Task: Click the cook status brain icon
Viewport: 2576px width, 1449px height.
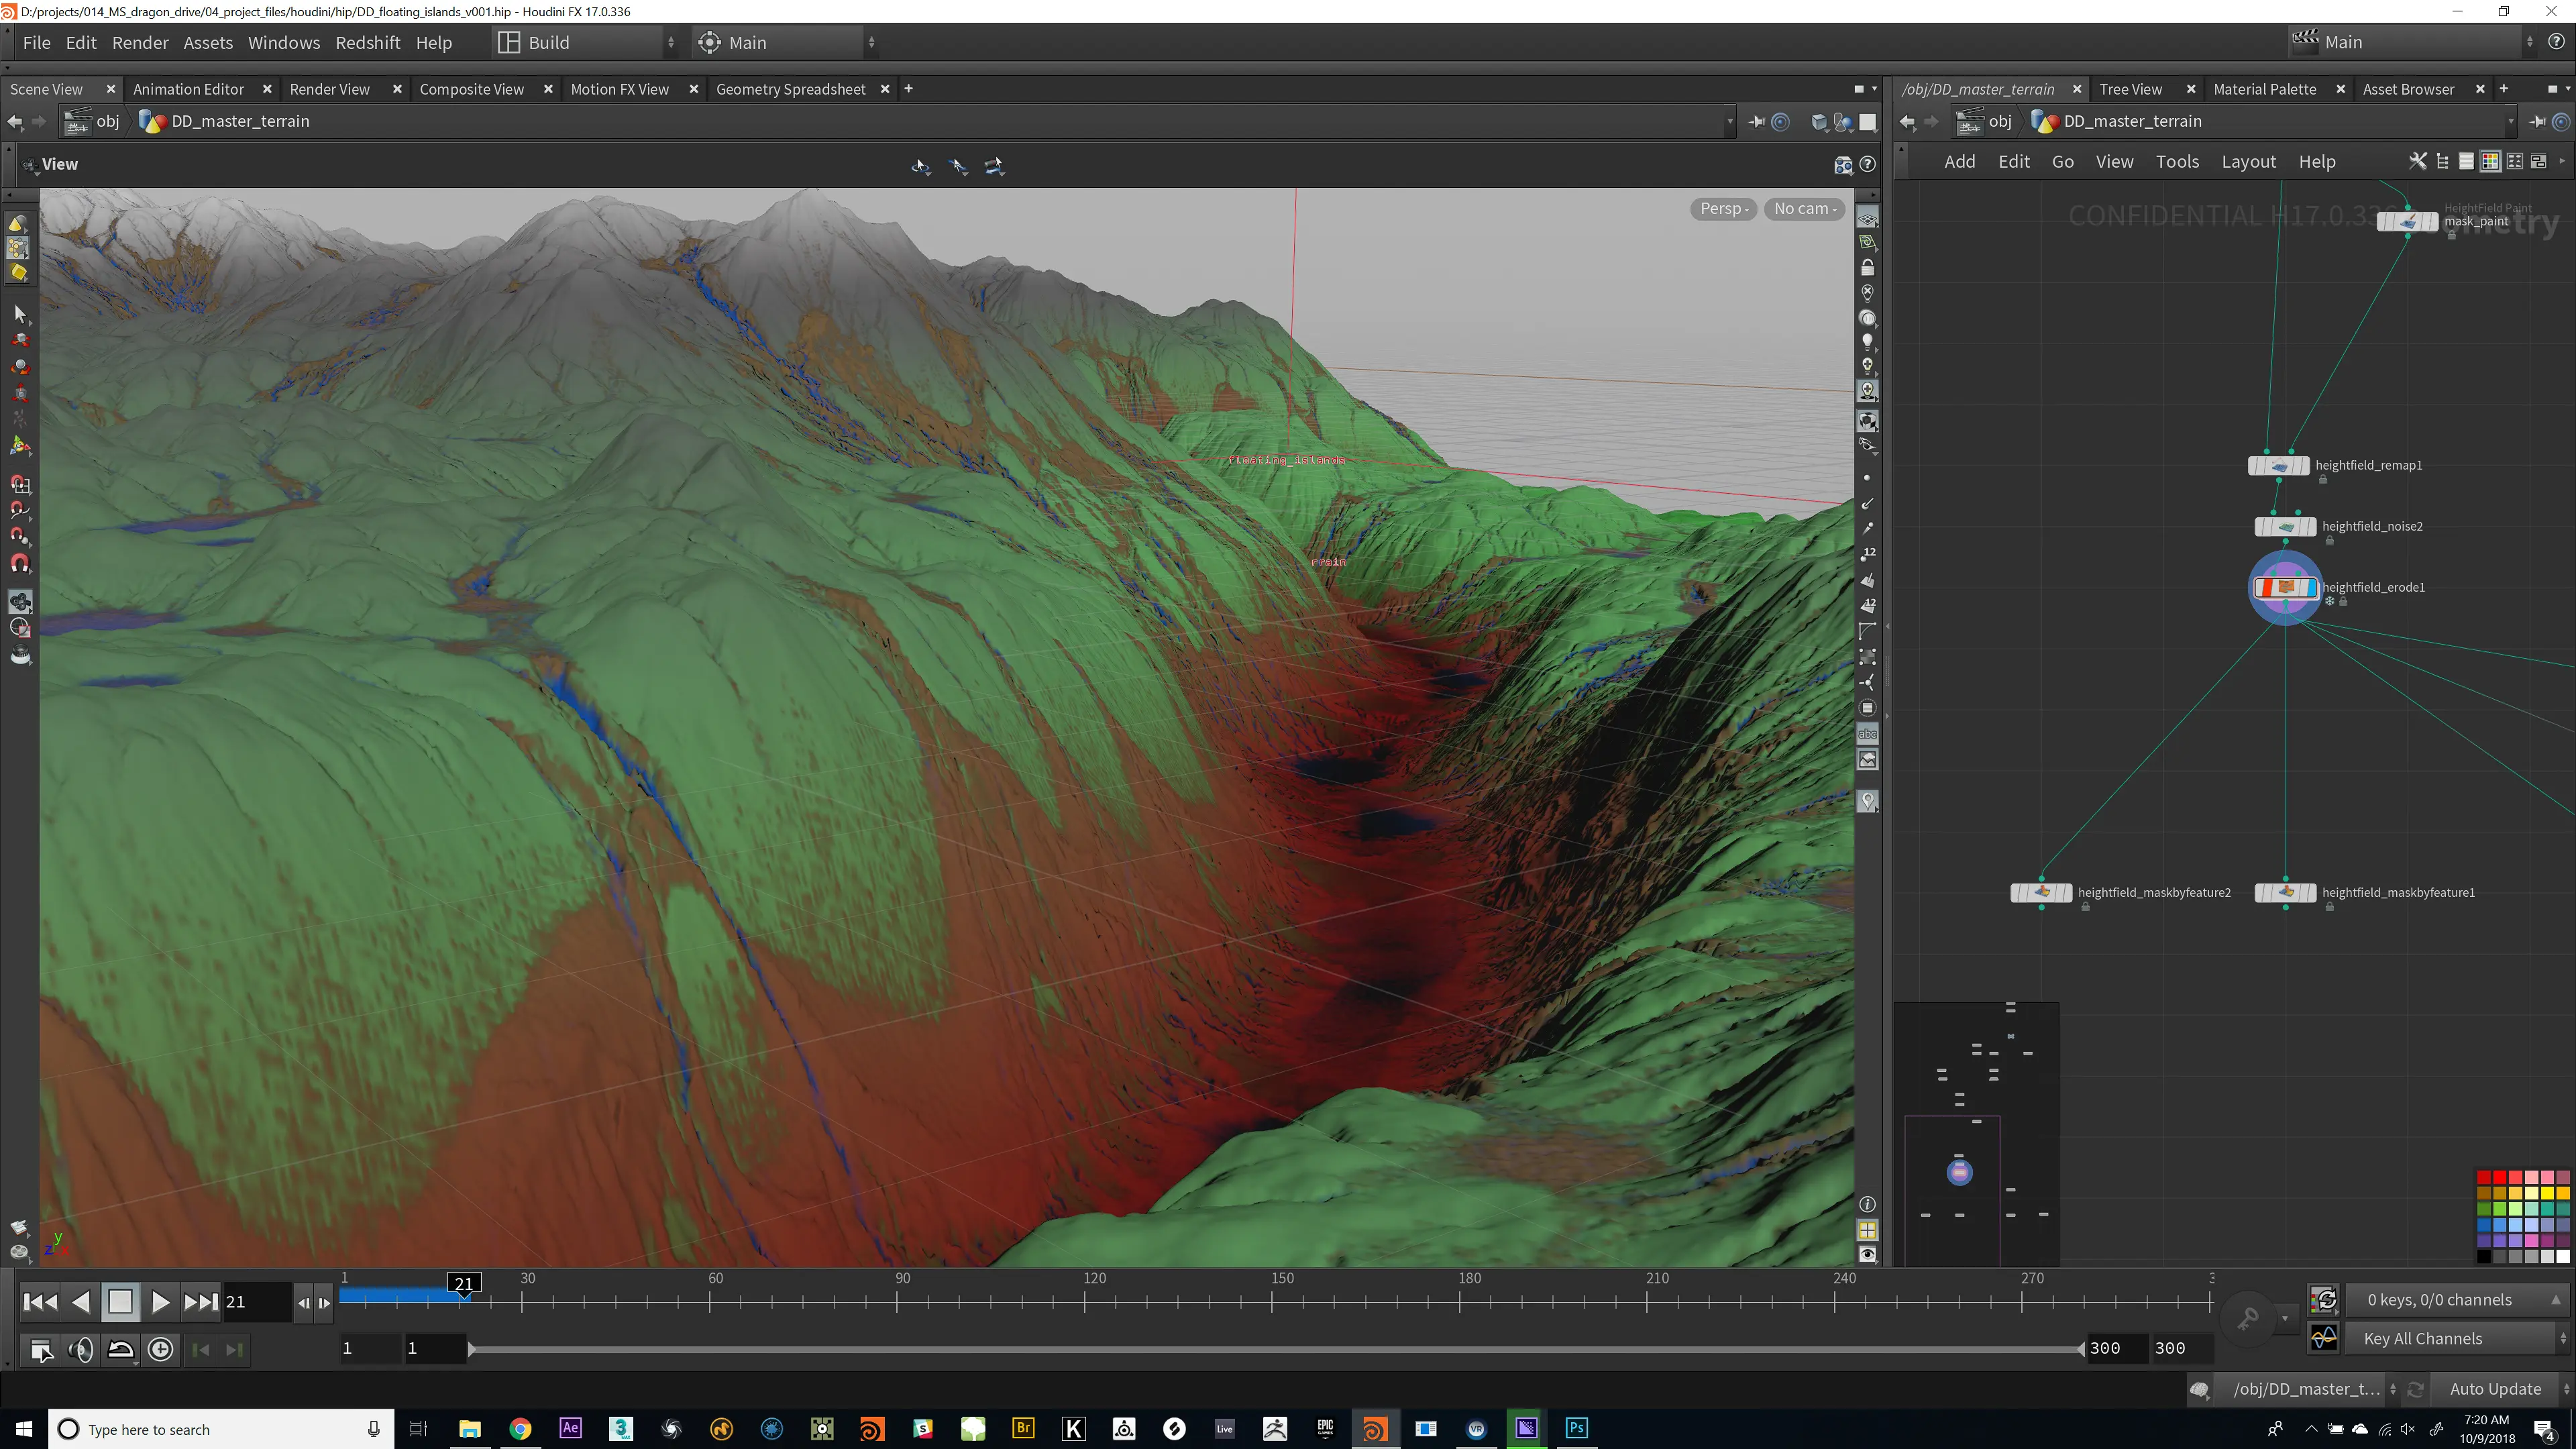Action: point(2199,1389)
